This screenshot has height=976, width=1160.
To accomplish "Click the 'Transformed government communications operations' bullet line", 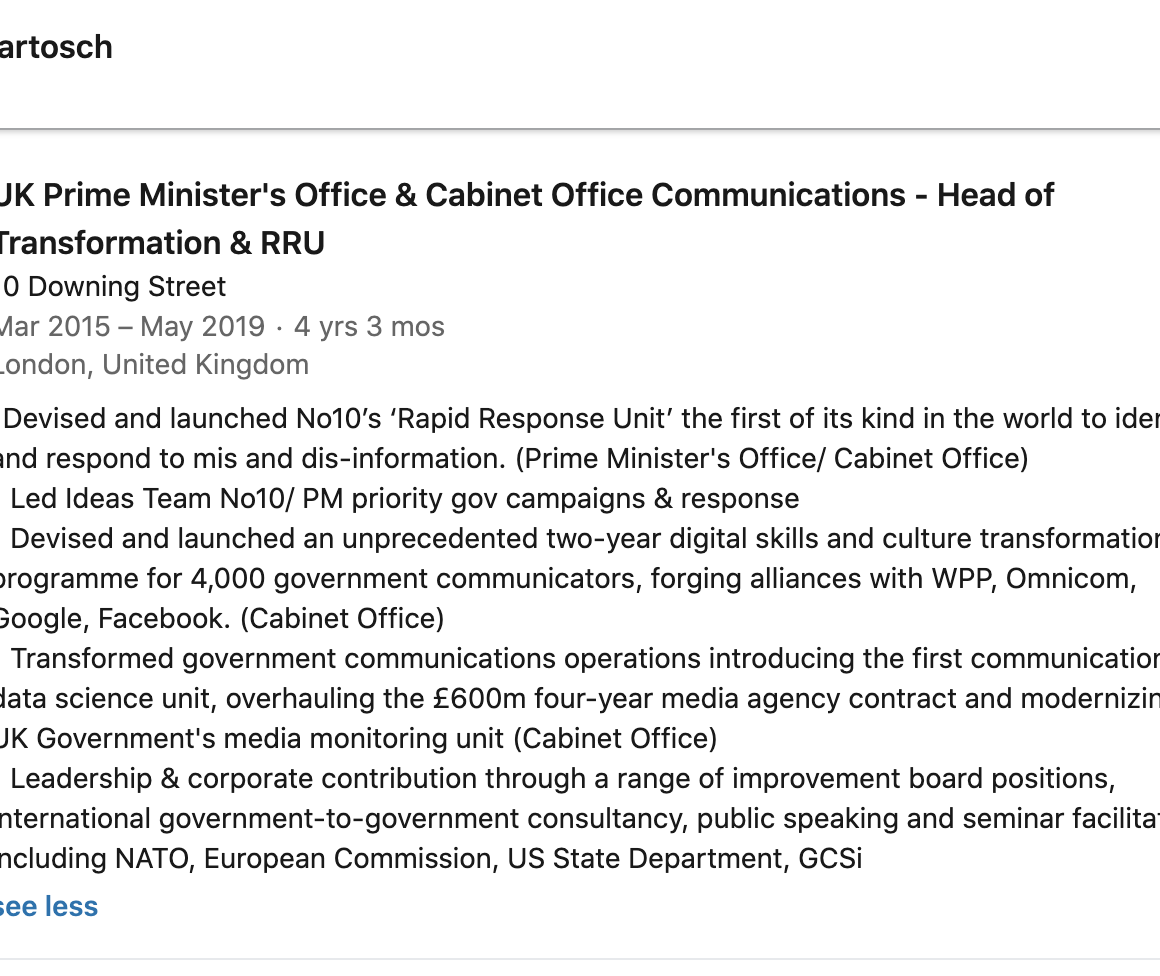I will coord(580,658).
